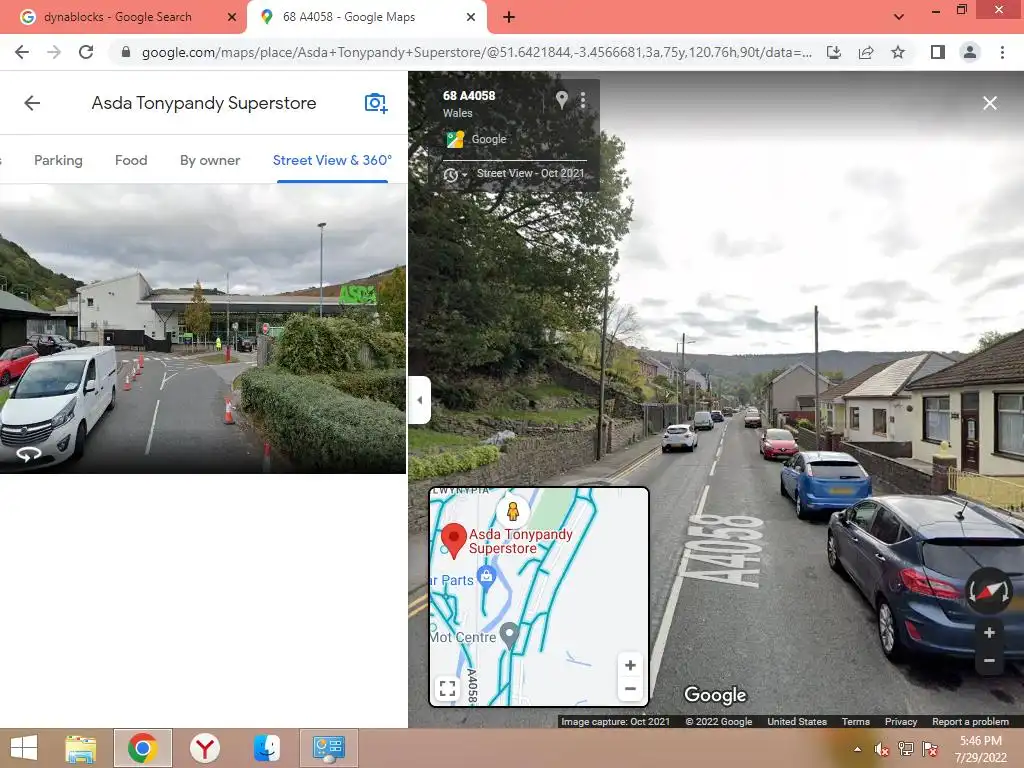Click the share page icon
Viewport: 1024px width, 768px height.
pyautogui.click(x=866, y=52)
